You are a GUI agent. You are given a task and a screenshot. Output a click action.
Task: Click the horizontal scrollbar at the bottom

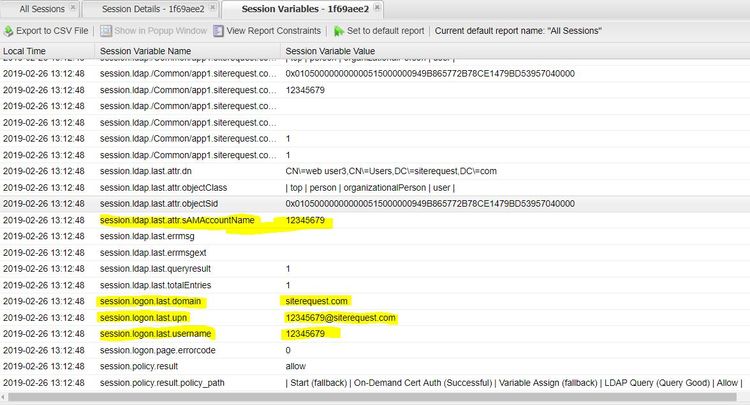pyautogui.click(x=372, y=397)
